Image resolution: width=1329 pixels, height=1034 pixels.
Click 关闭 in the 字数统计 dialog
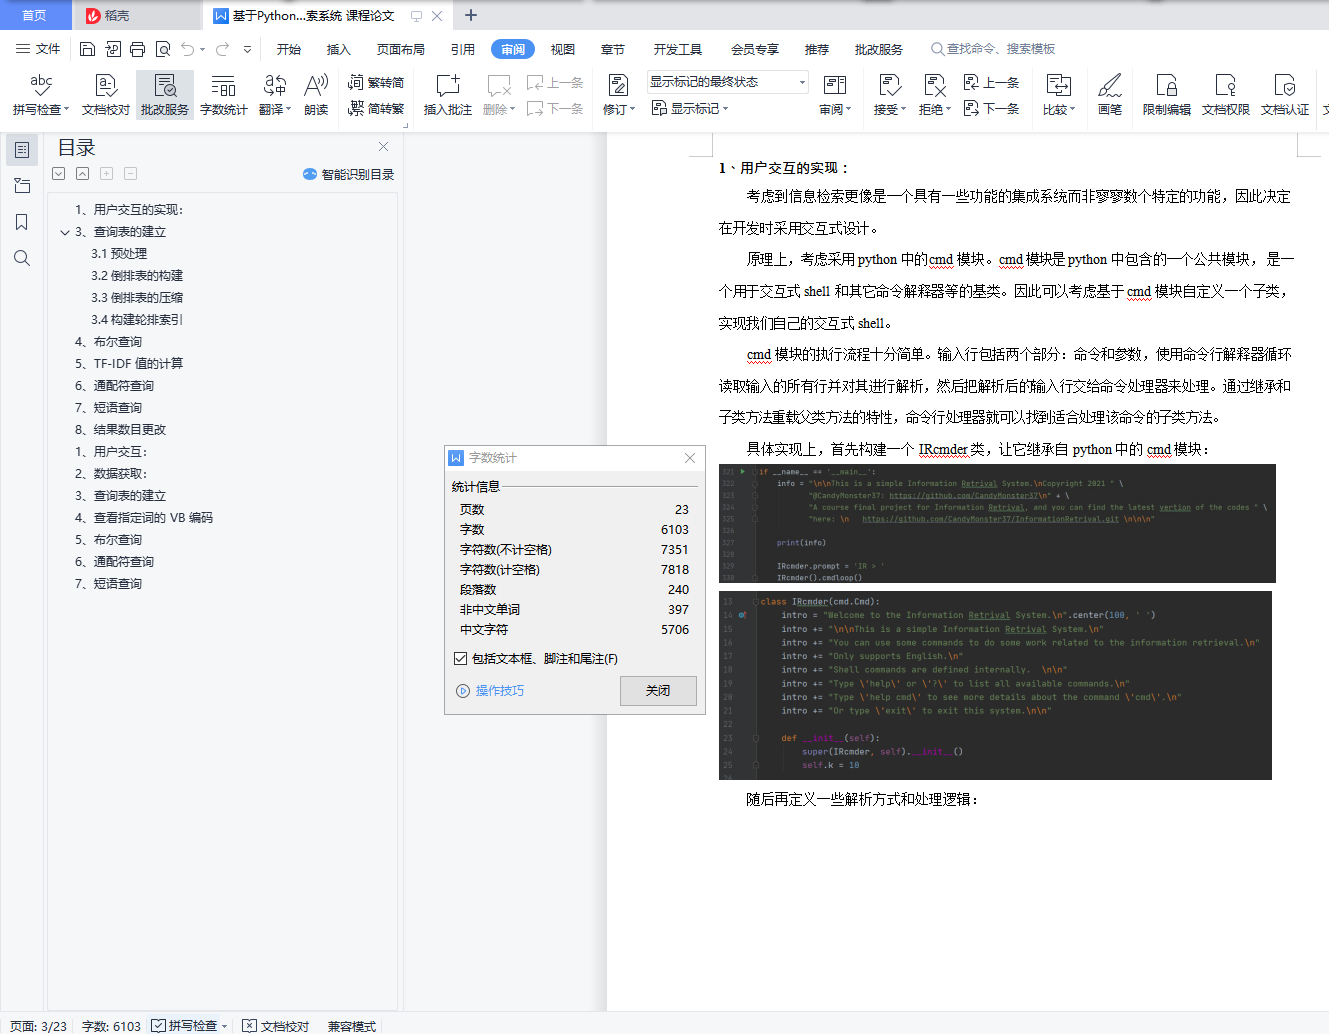(x=658, y=691)
